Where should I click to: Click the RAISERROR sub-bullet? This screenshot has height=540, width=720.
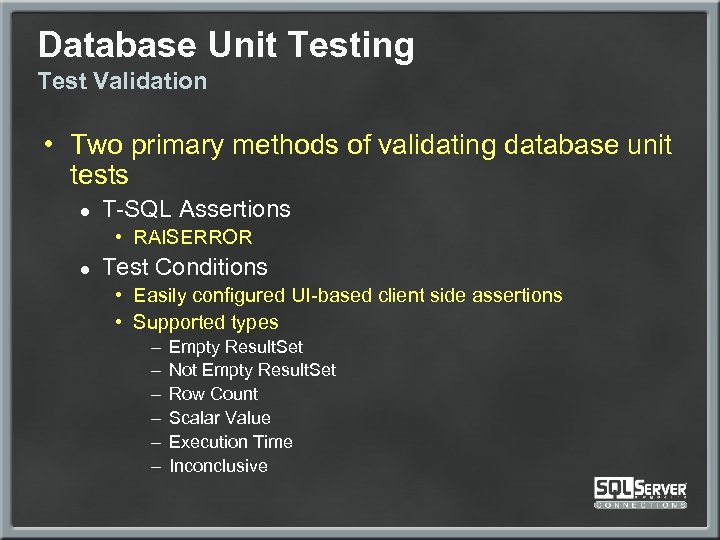tap(192, 237)
